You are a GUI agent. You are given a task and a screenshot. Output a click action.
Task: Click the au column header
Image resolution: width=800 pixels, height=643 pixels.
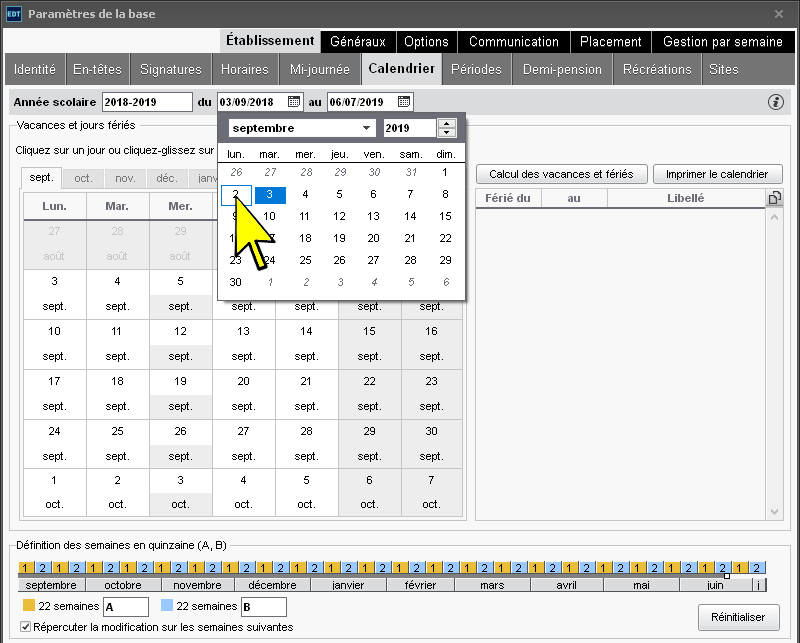tap(574, 198)
